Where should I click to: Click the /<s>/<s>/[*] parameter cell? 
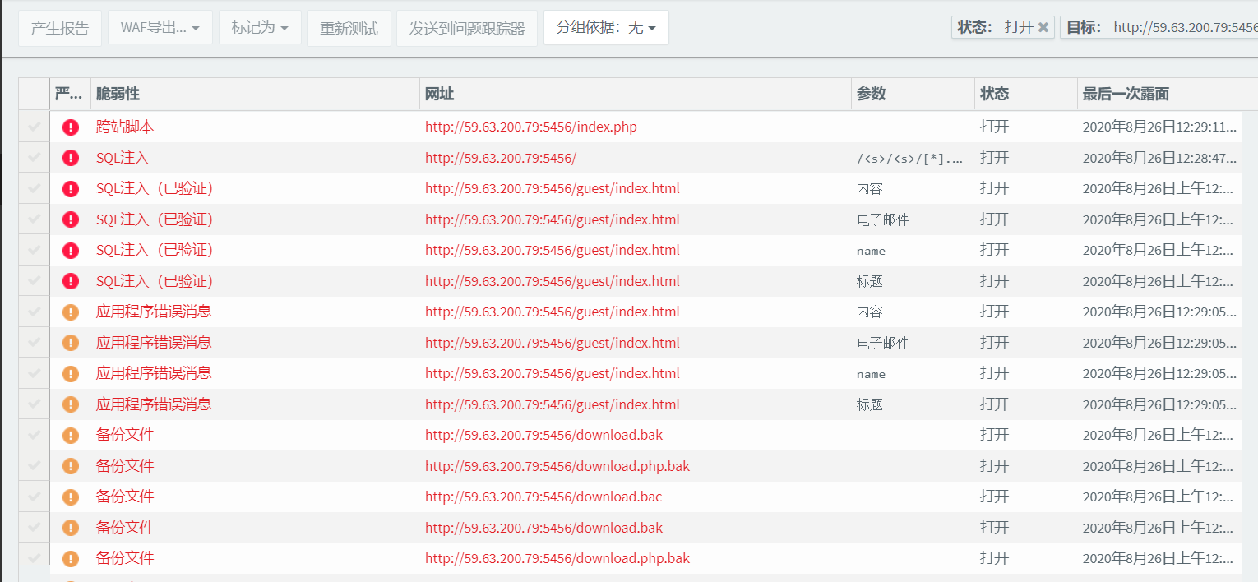coord(911,159)
